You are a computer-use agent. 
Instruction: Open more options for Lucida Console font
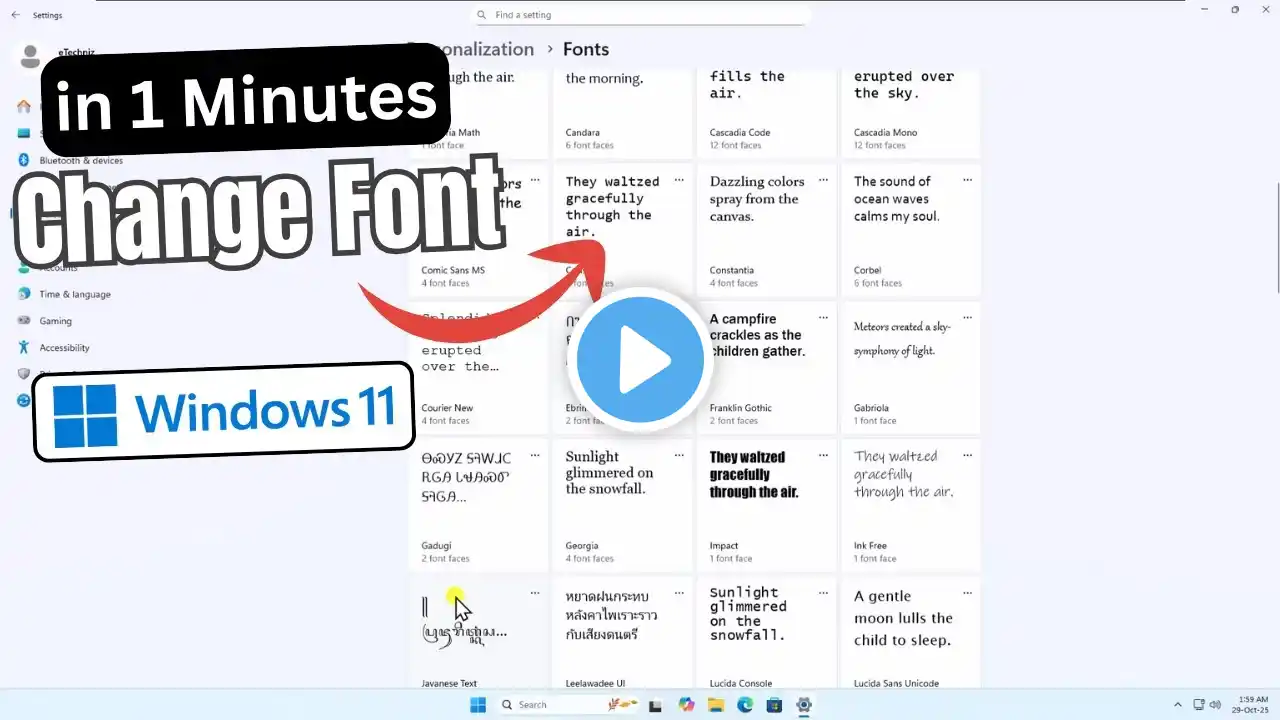coord(823,594)
